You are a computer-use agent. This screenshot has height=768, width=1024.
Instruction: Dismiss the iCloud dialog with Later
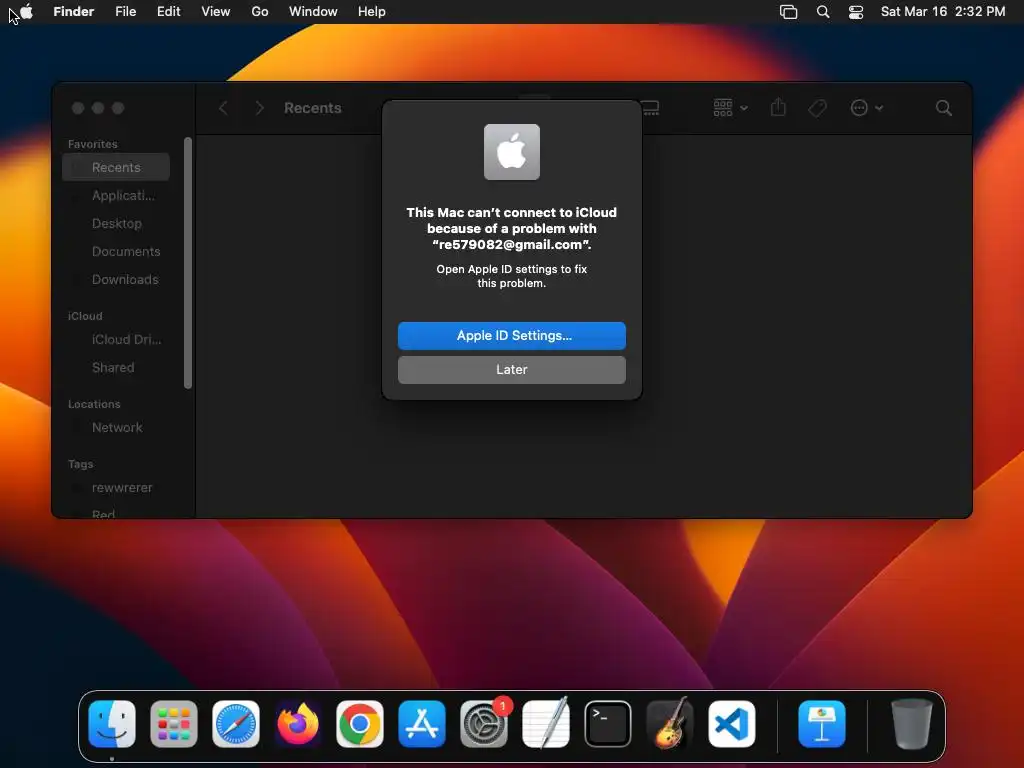click(x=511, y=370)
